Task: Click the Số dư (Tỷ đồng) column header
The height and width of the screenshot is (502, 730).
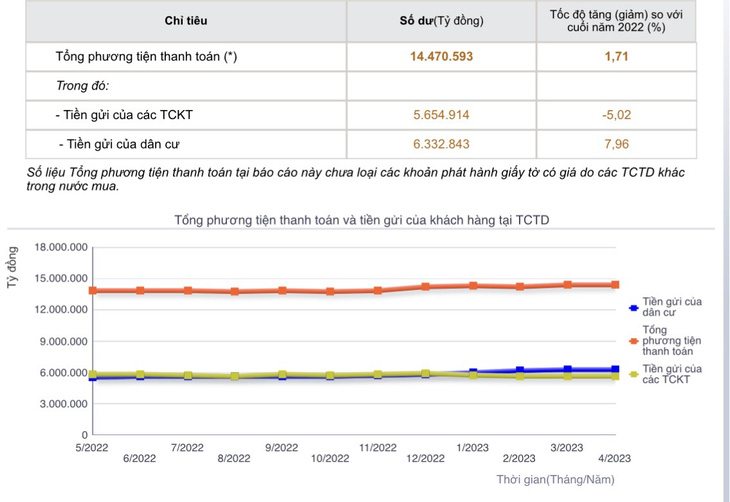Action: (x=441, y=21)
